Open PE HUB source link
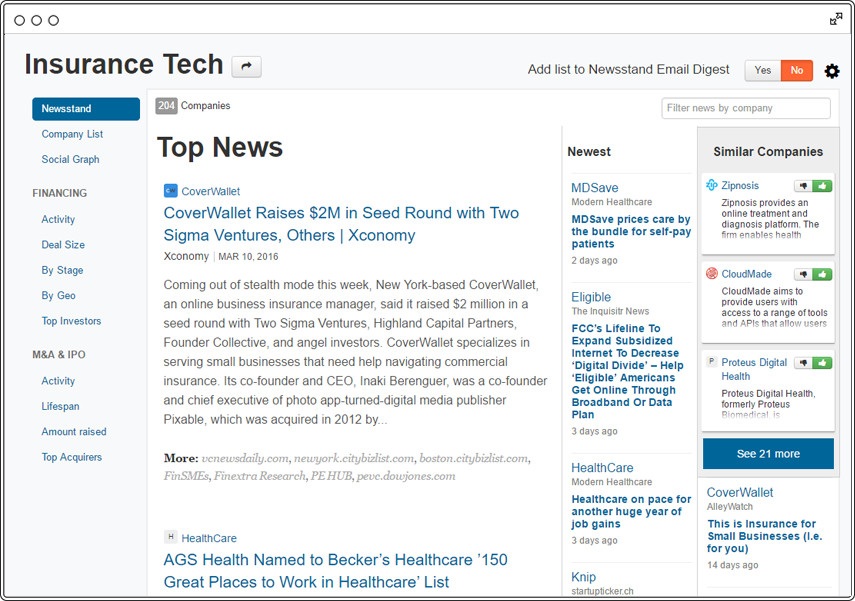Image resolution: width=855 pixels, height=601 pixels. click(x=332, y=476)
